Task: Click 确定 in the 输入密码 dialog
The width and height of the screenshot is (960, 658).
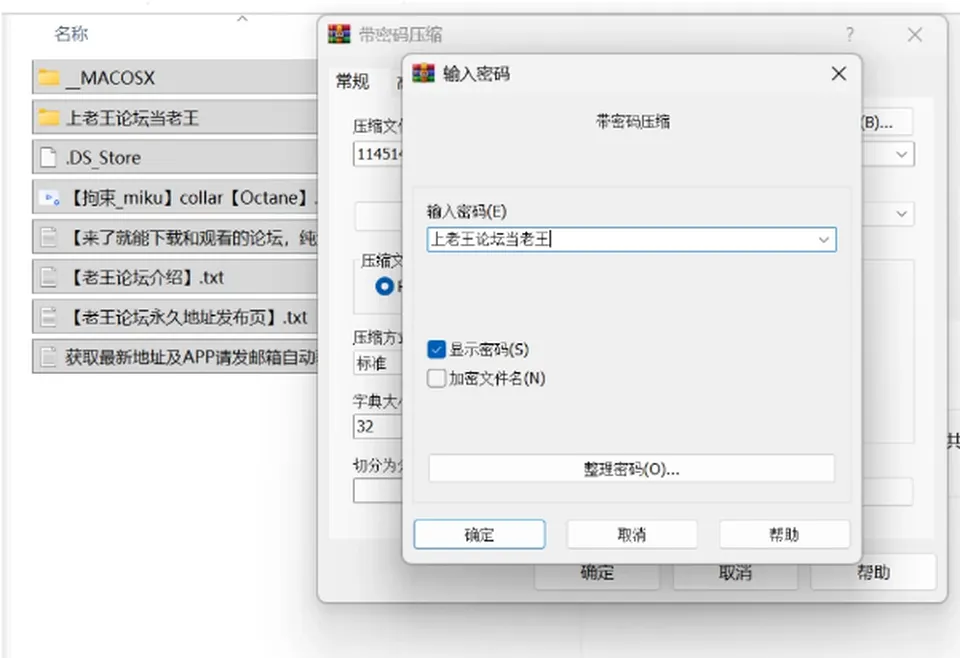Action: [x=479, y=534]
